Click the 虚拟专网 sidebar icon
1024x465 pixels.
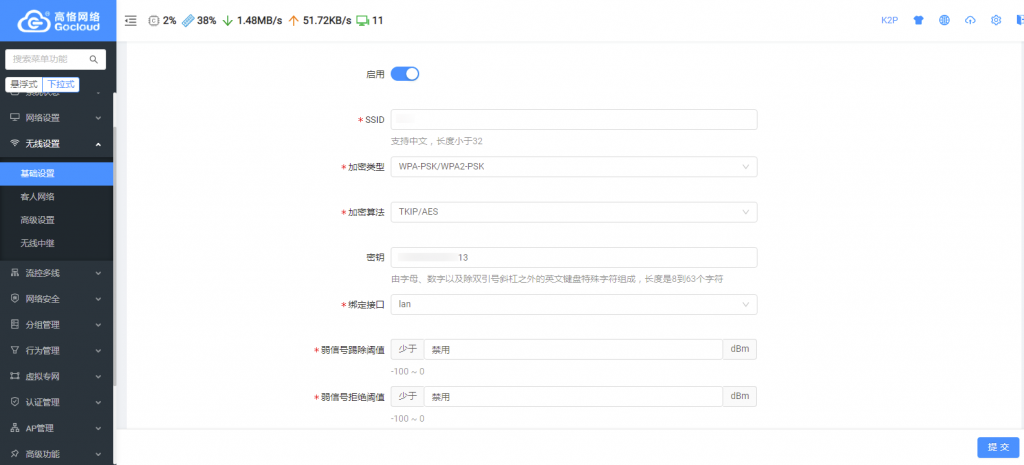[x=14, y=377]
